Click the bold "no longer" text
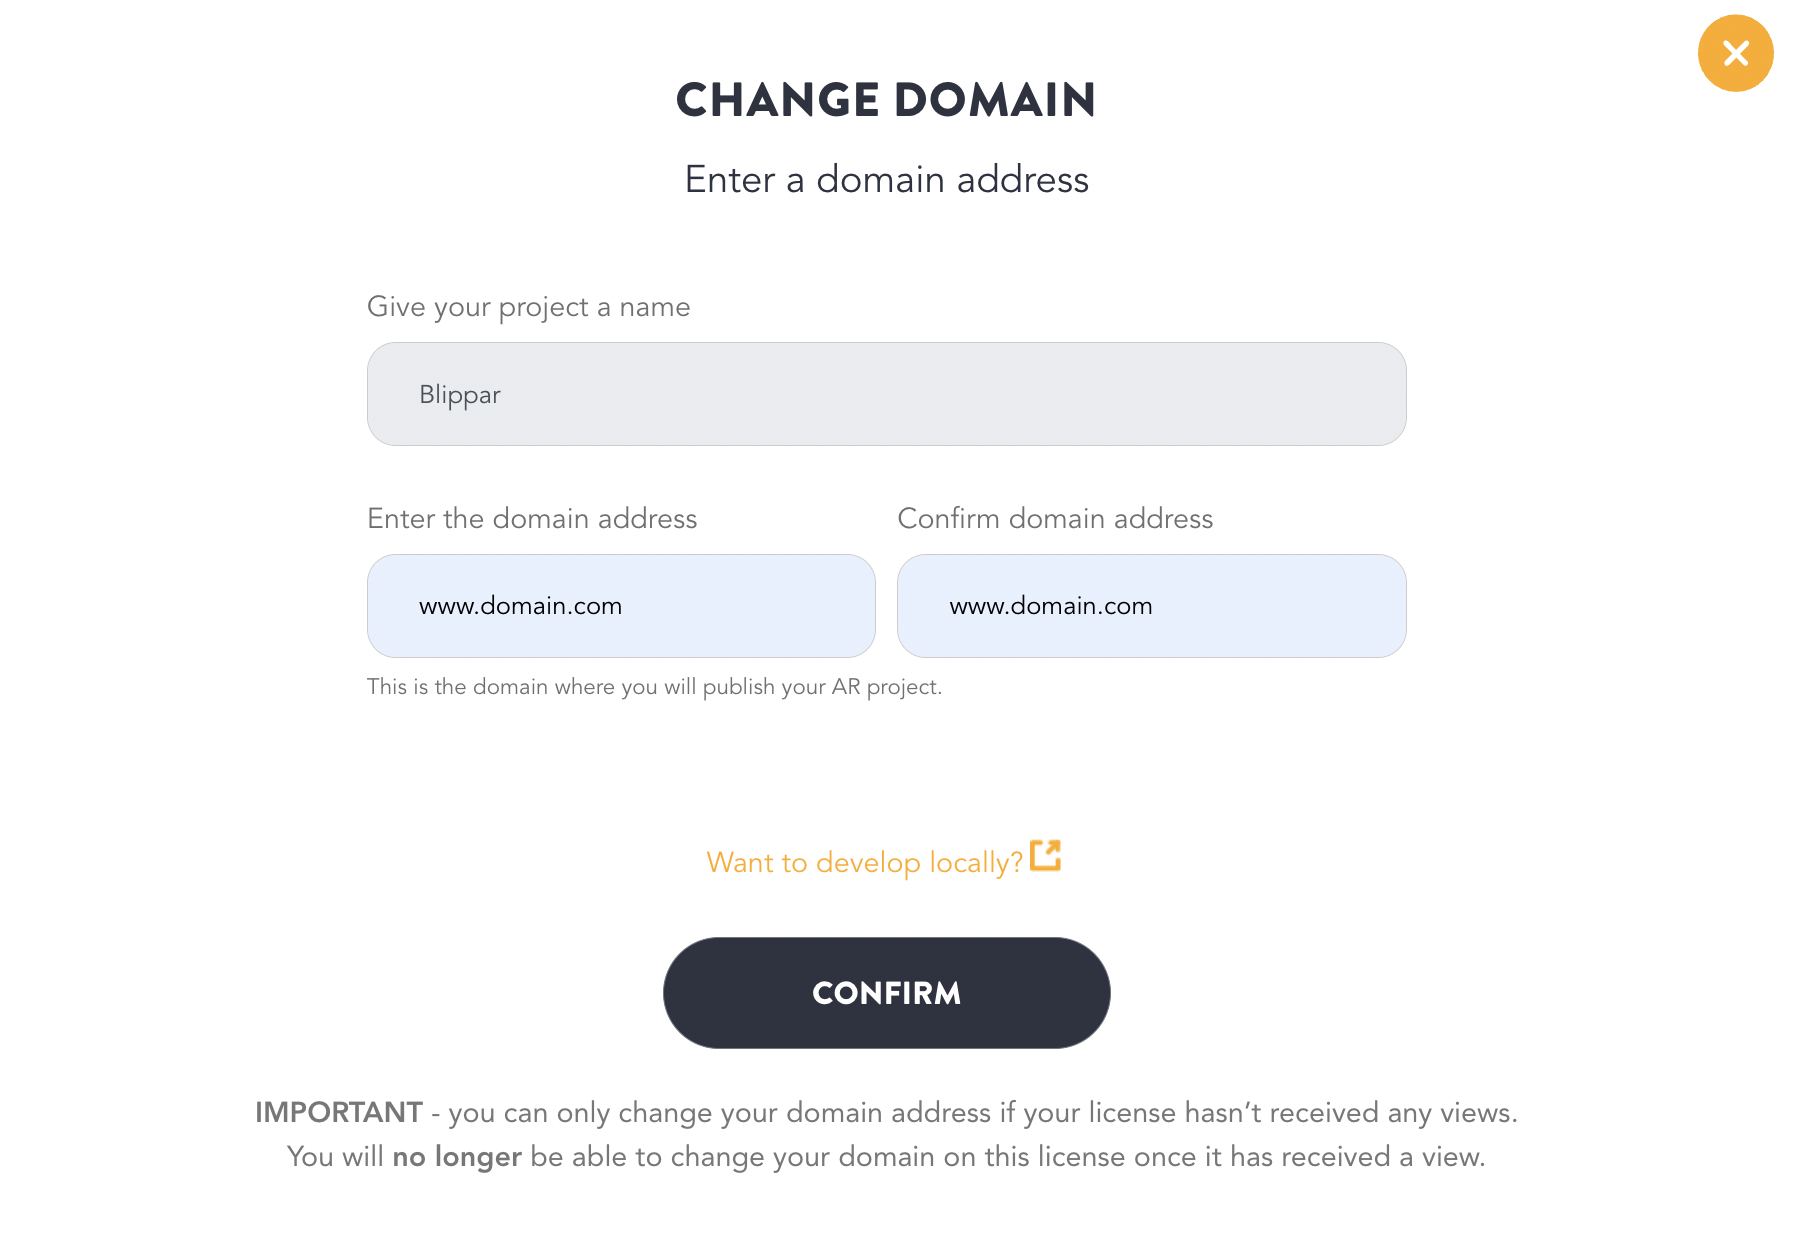This screenshot has height=1246, width=1798. (457, 1157)
